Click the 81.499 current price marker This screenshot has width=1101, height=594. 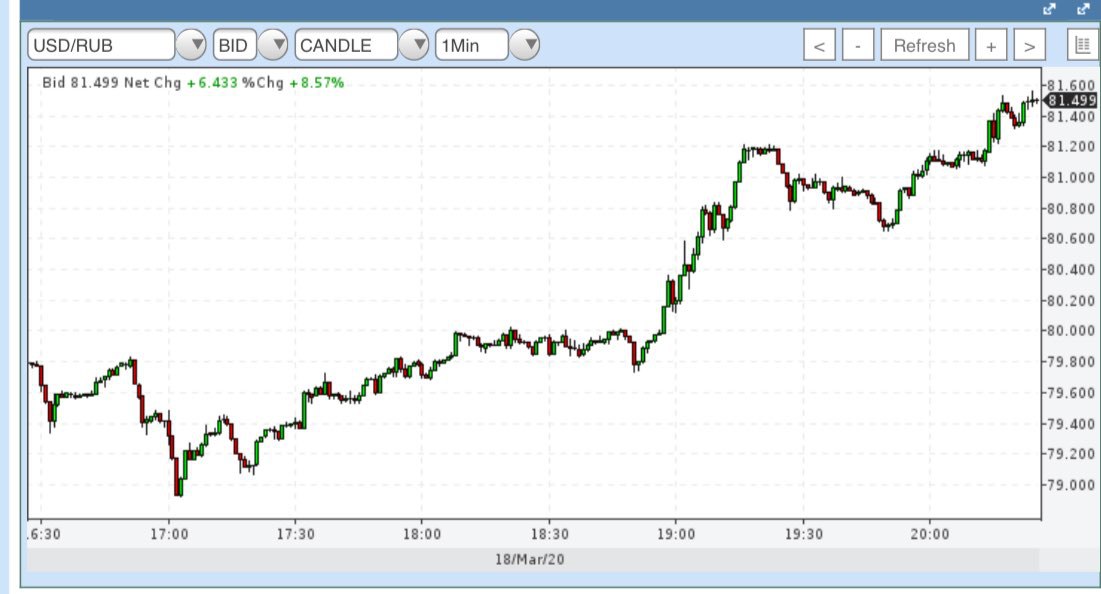(x=1071, y=100)
